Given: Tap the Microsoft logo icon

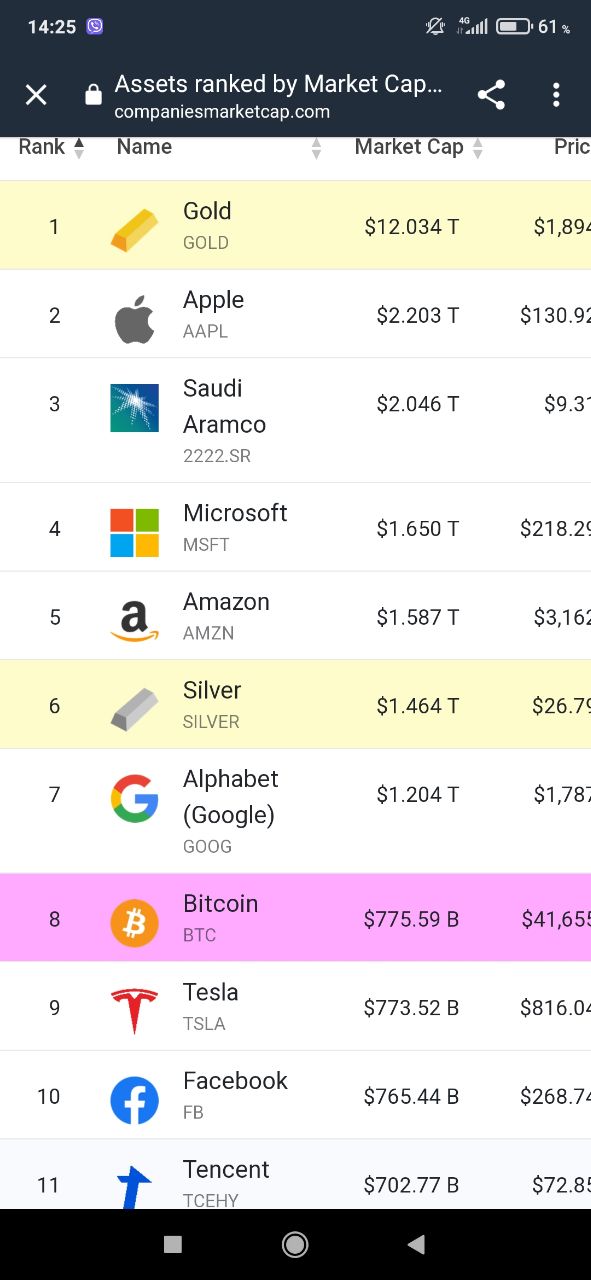Looking at the screenshot, I should click(x=134, y=532).
